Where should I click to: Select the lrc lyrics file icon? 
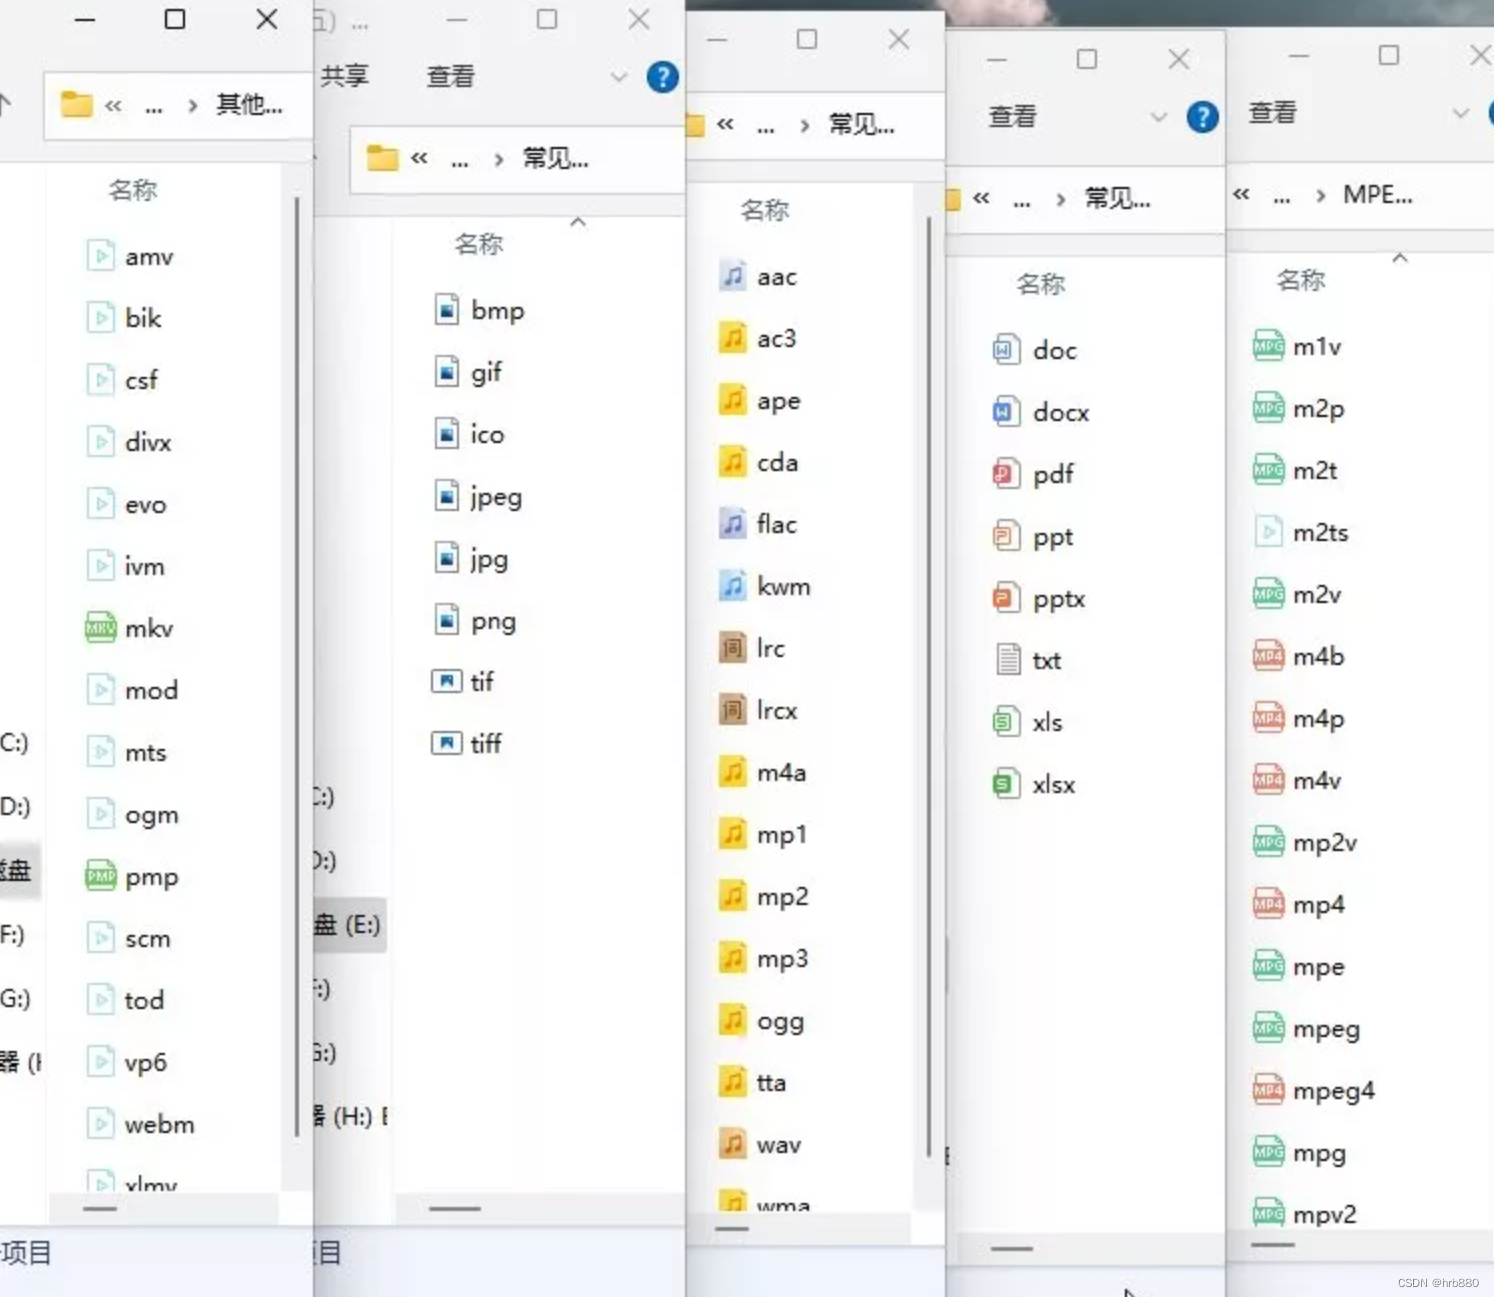[x=733, y=648]
